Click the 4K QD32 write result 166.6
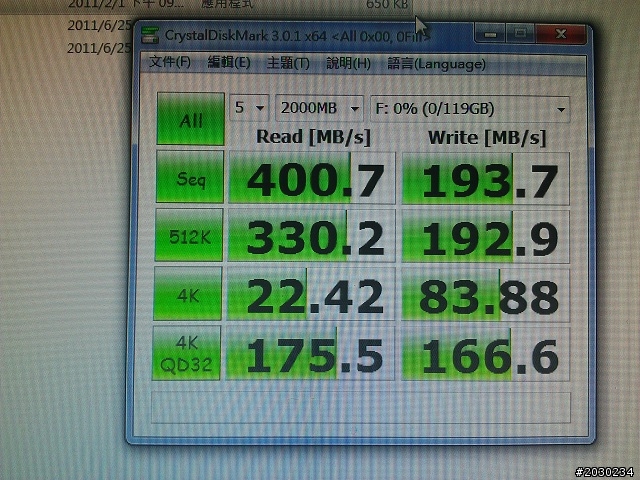The image size is (640, 480). [486, 354]
